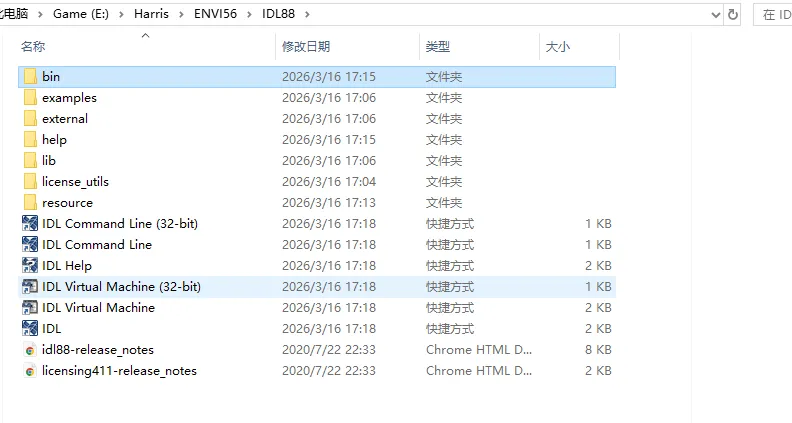Select the IDL Help shortcut icon

tap(30, 265)
